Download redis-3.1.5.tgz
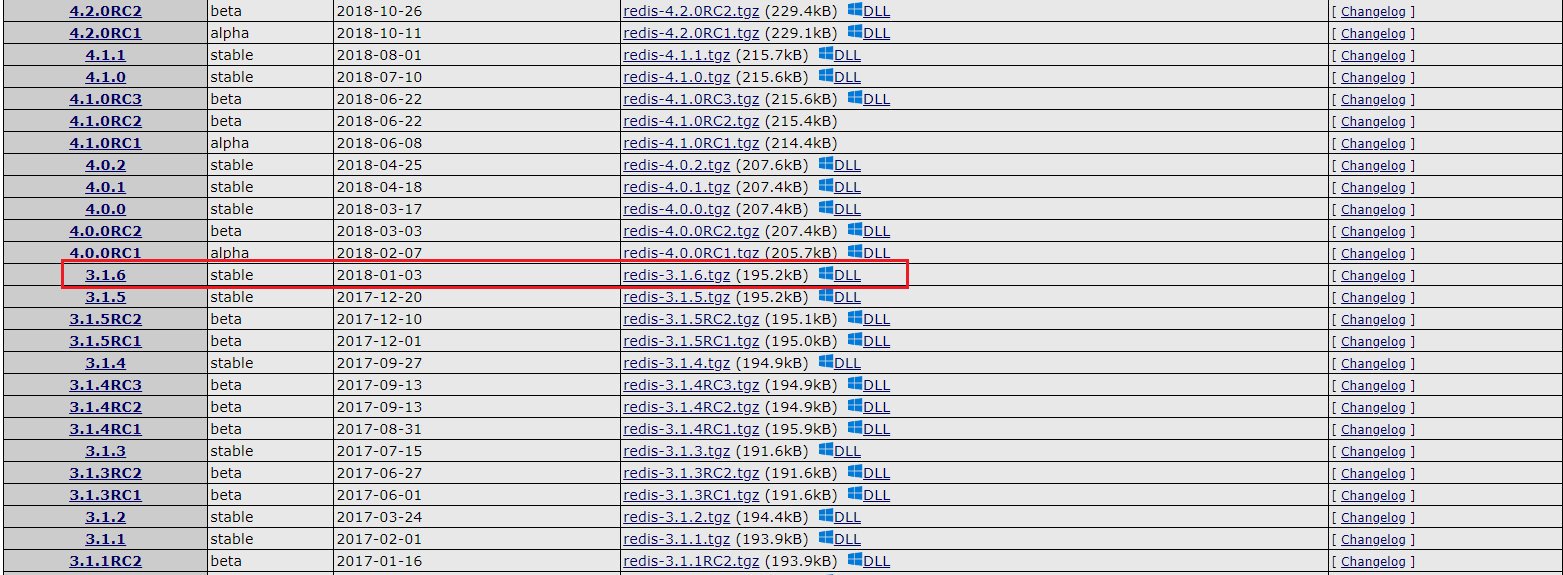This screenshot has width=1563, height=575. pos(676,297)
